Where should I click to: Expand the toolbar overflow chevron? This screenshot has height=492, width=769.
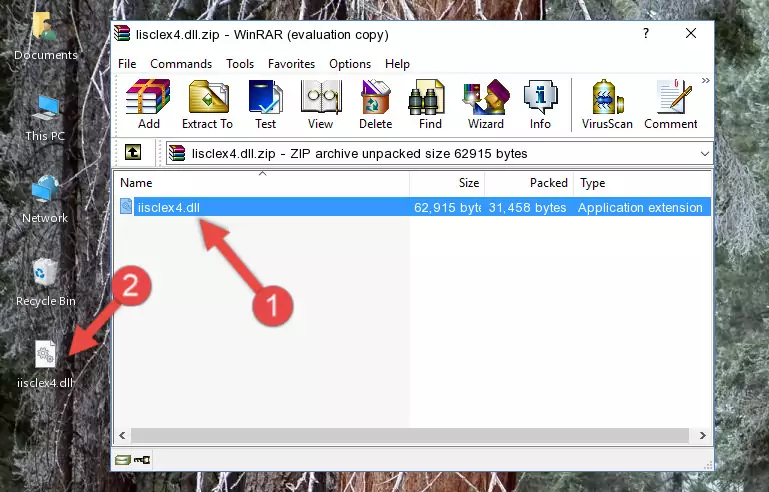click(705, 80)
